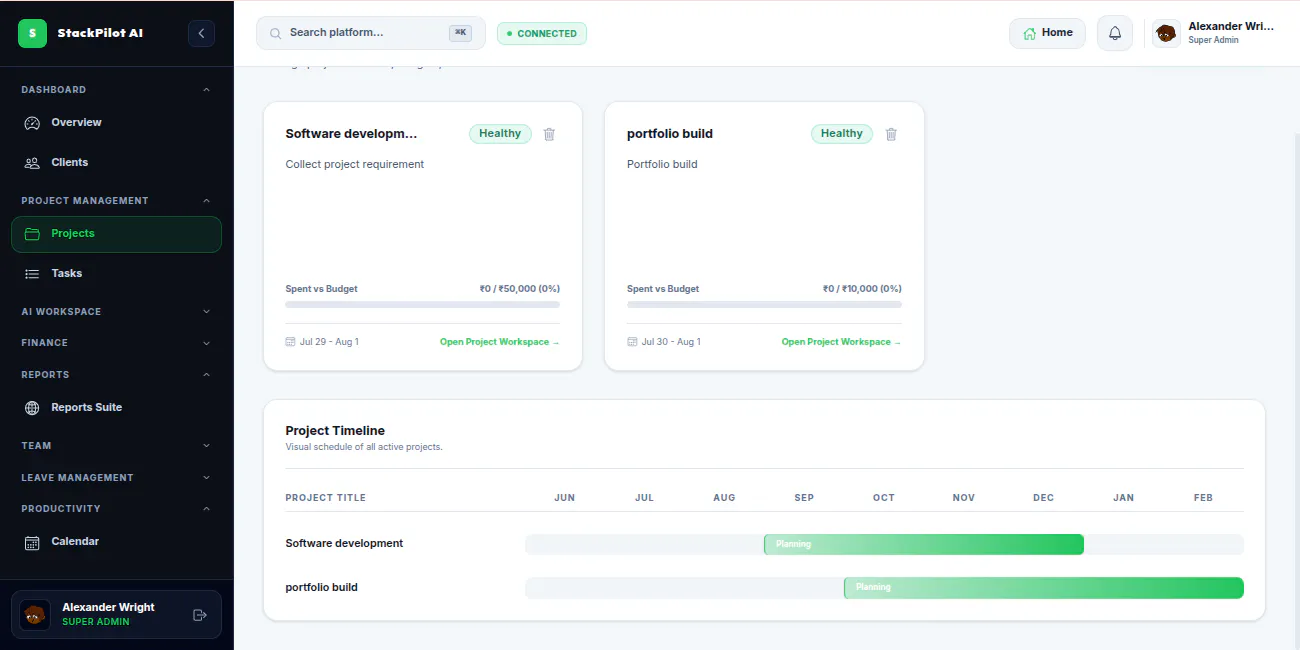Delete the Software development project card
Screen dimensions: 1300x650
[x=549, y=134]
